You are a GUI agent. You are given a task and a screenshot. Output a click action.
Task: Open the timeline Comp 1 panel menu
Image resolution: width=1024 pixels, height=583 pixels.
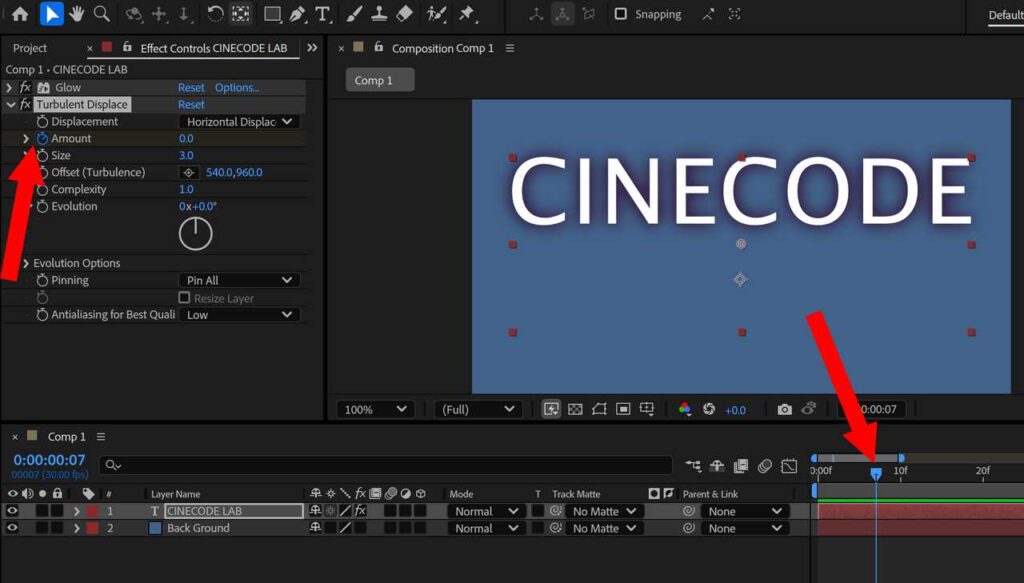(x=101, y=436)
